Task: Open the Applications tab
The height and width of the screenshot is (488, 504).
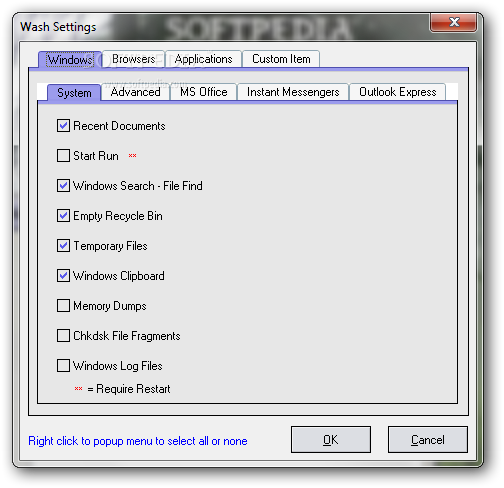Action: 203,59
